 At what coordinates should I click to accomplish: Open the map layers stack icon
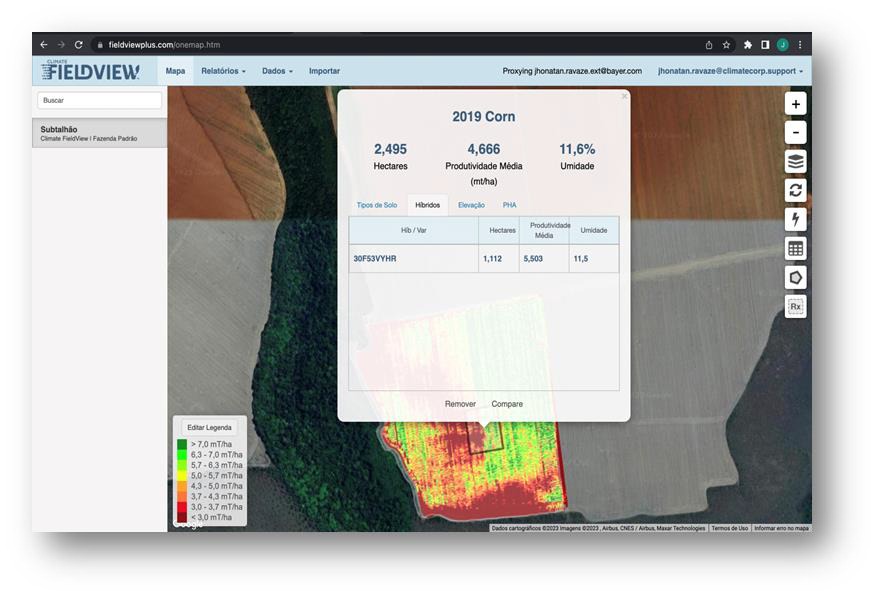(795, 162)
